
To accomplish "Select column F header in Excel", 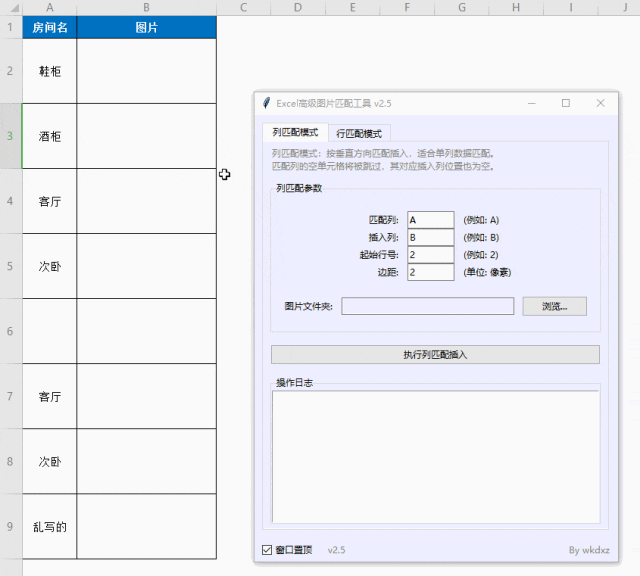I will 407,8.
